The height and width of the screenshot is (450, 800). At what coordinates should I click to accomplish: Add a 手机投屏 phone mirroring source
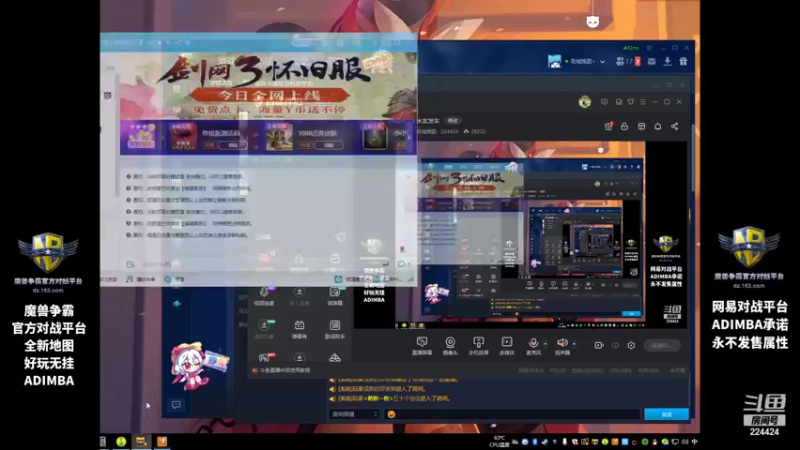[x=478, y=345]
